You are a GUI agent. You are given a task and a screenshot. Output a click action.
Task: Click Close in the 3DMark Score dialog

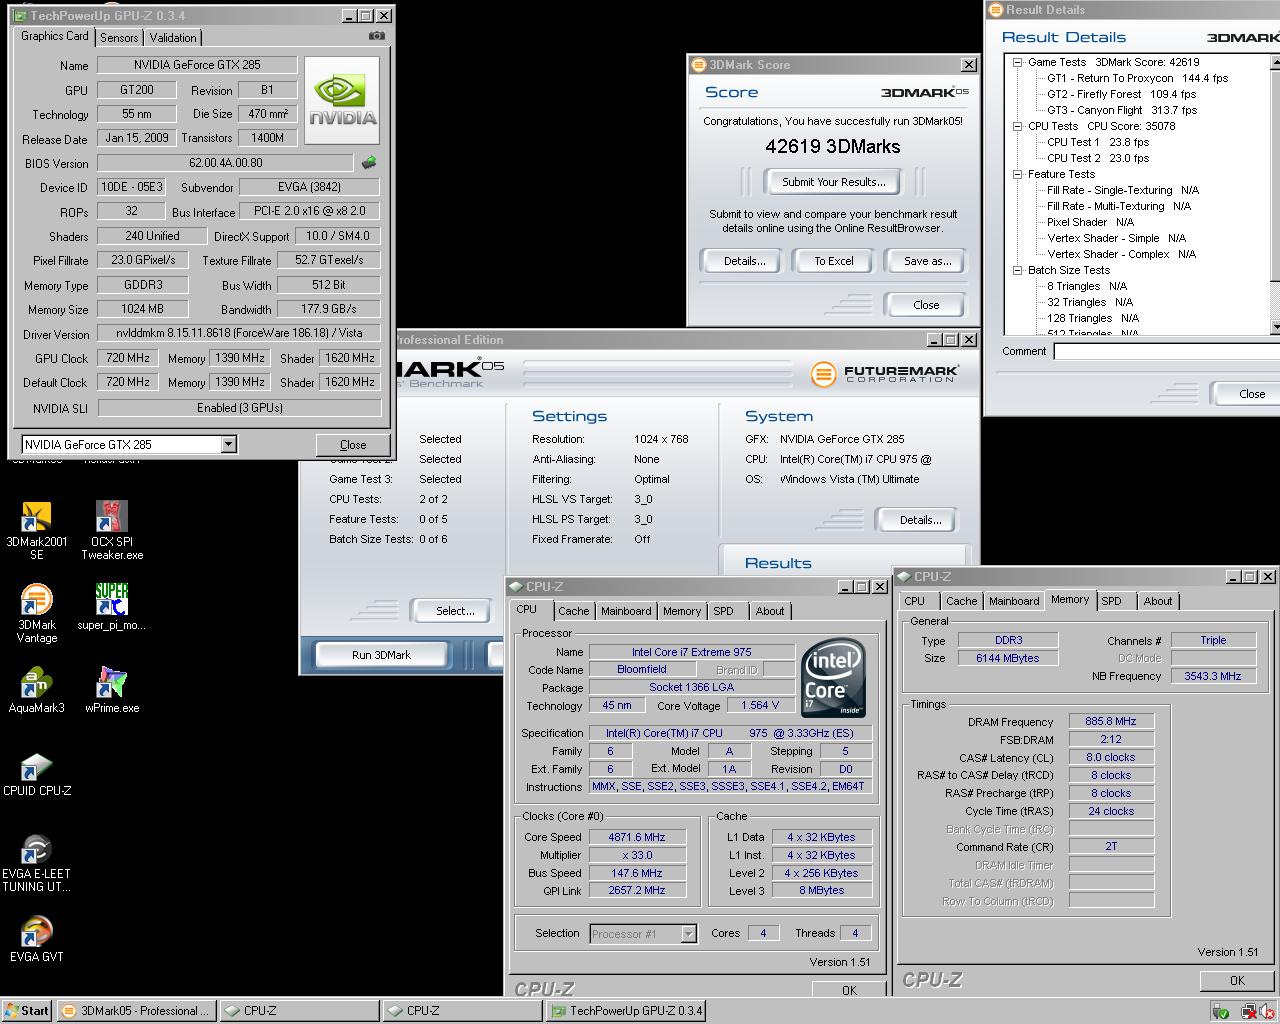click(926, 305)
